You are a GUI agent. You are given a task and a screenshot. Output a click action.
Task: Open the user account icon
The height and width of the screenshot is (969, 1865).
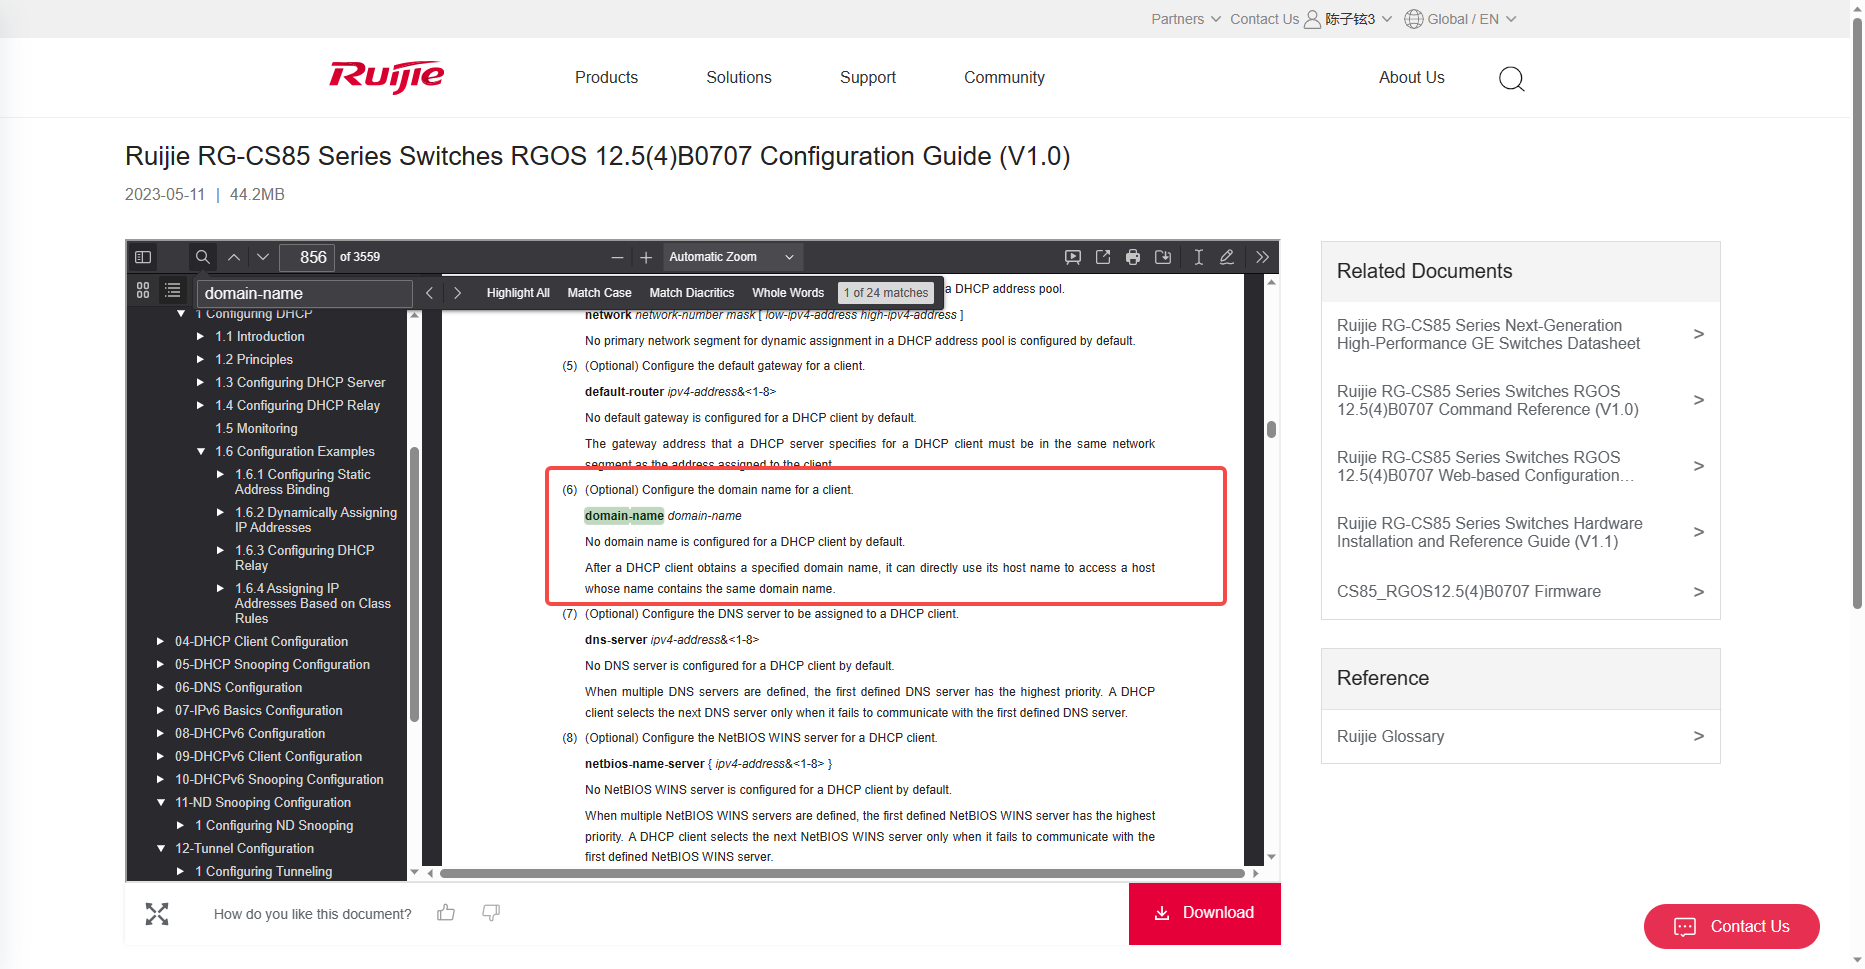point(1312,19)
